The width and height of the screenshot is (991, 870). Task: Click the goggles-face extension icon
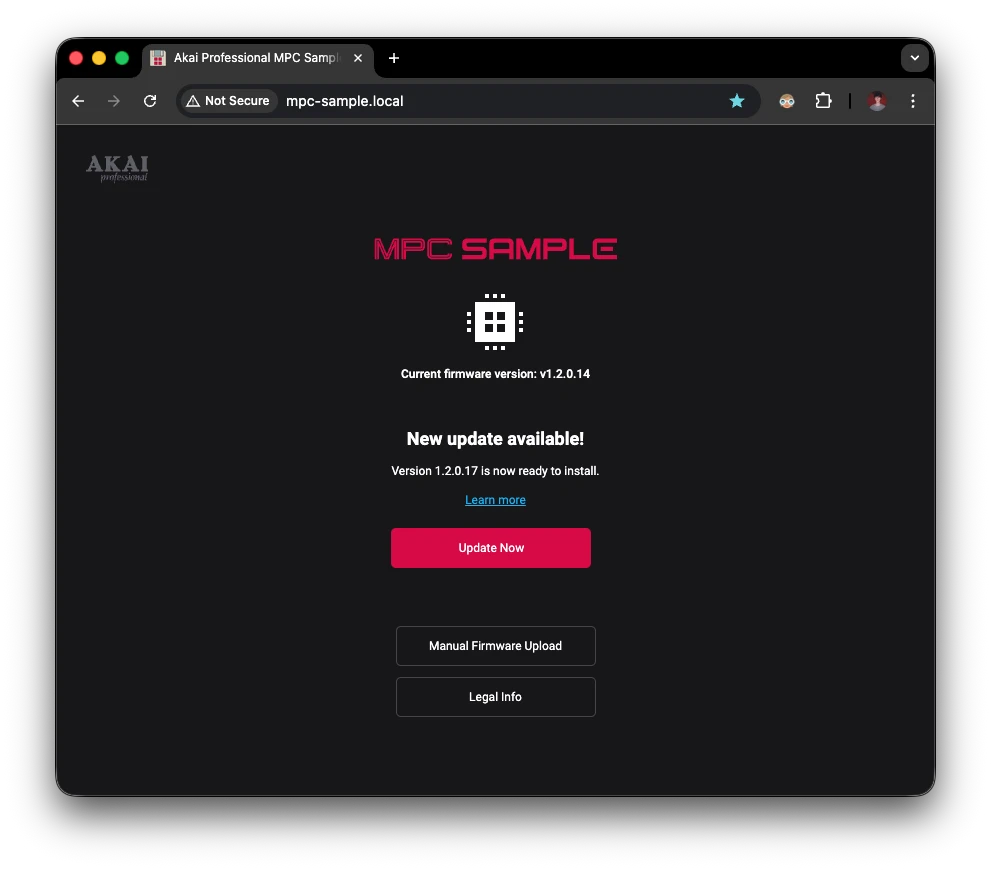tap(787, 101)
